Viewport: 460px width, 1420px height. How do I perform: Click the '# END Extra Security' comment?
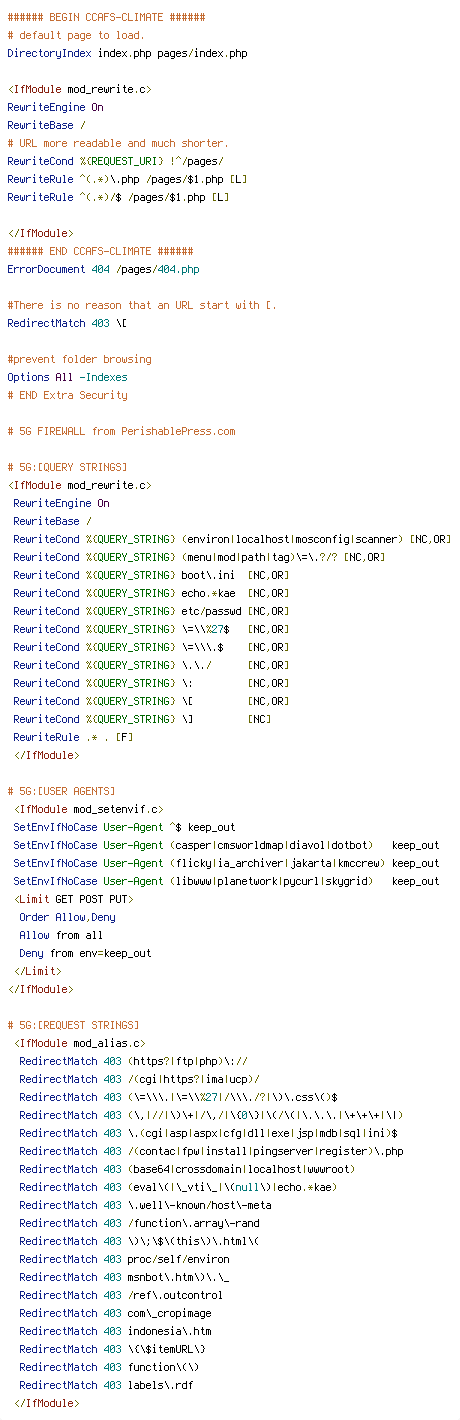click(x=67, y=395)
